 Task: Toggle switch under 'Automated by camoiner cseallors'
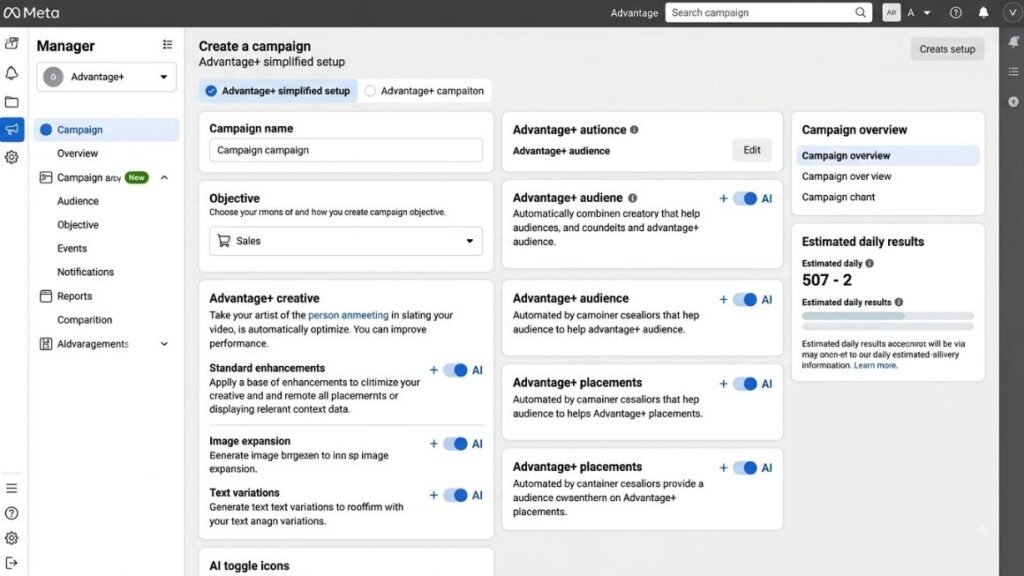(x=745, y=300)
